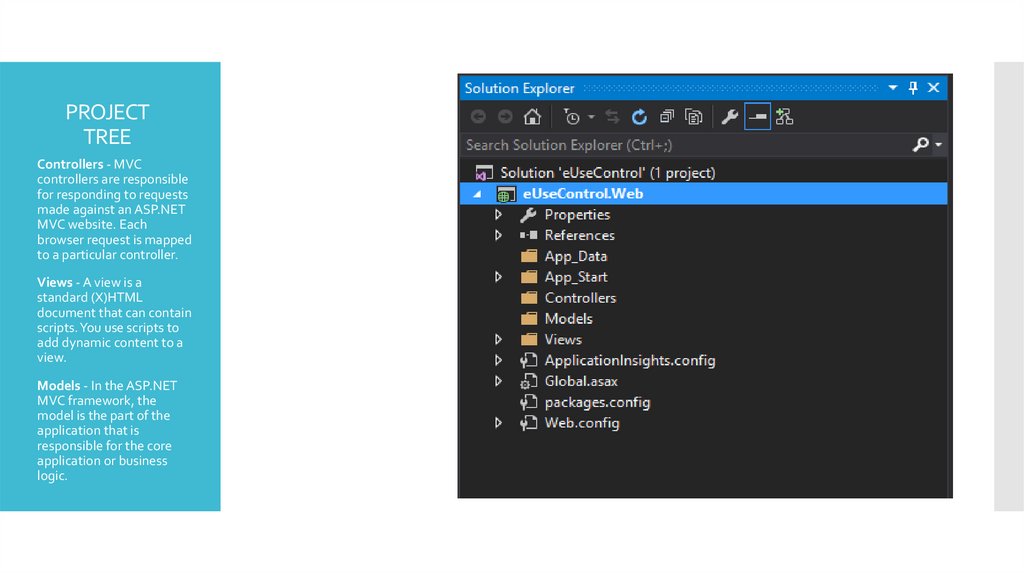This screenshot has width=1024, height=574.
Task: Click the App_Data folder icon
Action: [x=529, y=256]
